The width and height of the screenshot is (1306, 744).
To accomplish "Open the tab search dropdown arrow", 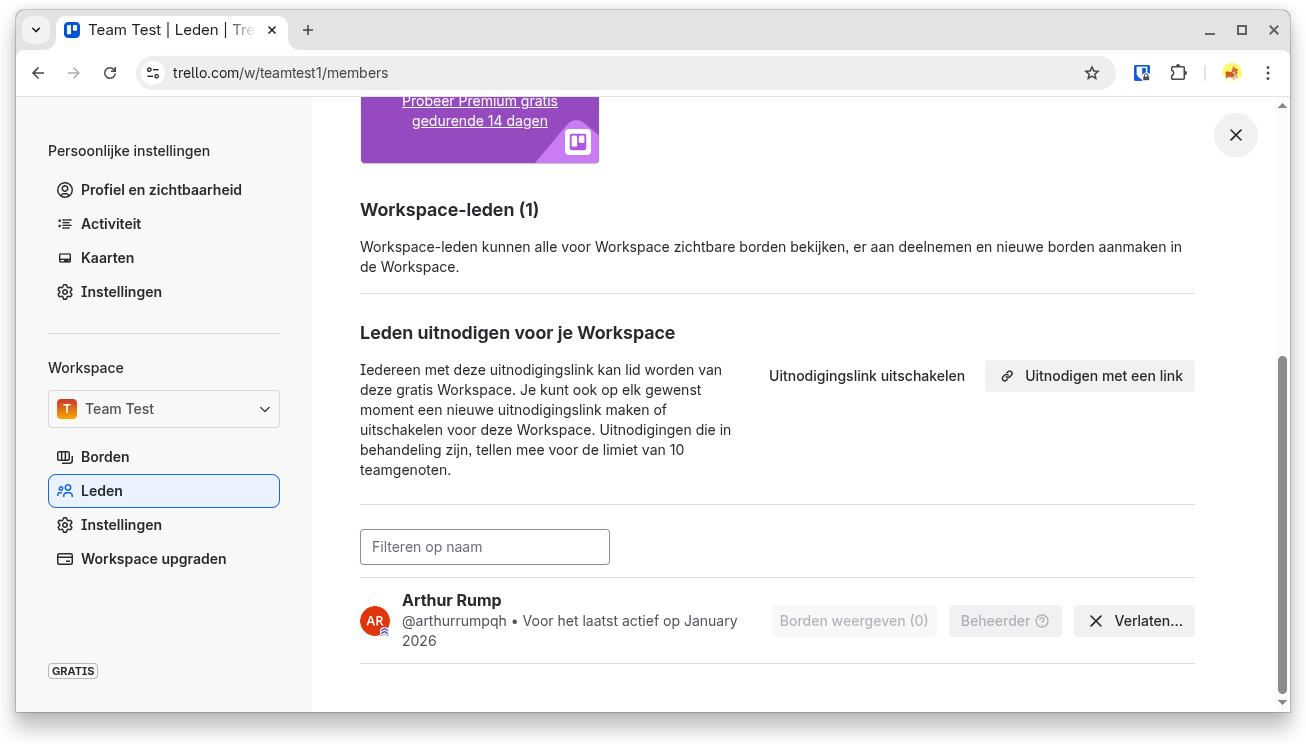I will (x=36, y=30).
